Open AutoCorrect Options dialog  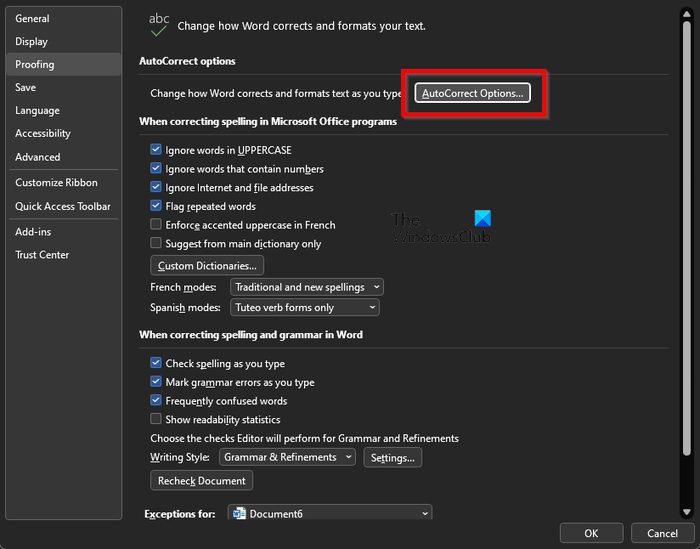coord(472,93)
